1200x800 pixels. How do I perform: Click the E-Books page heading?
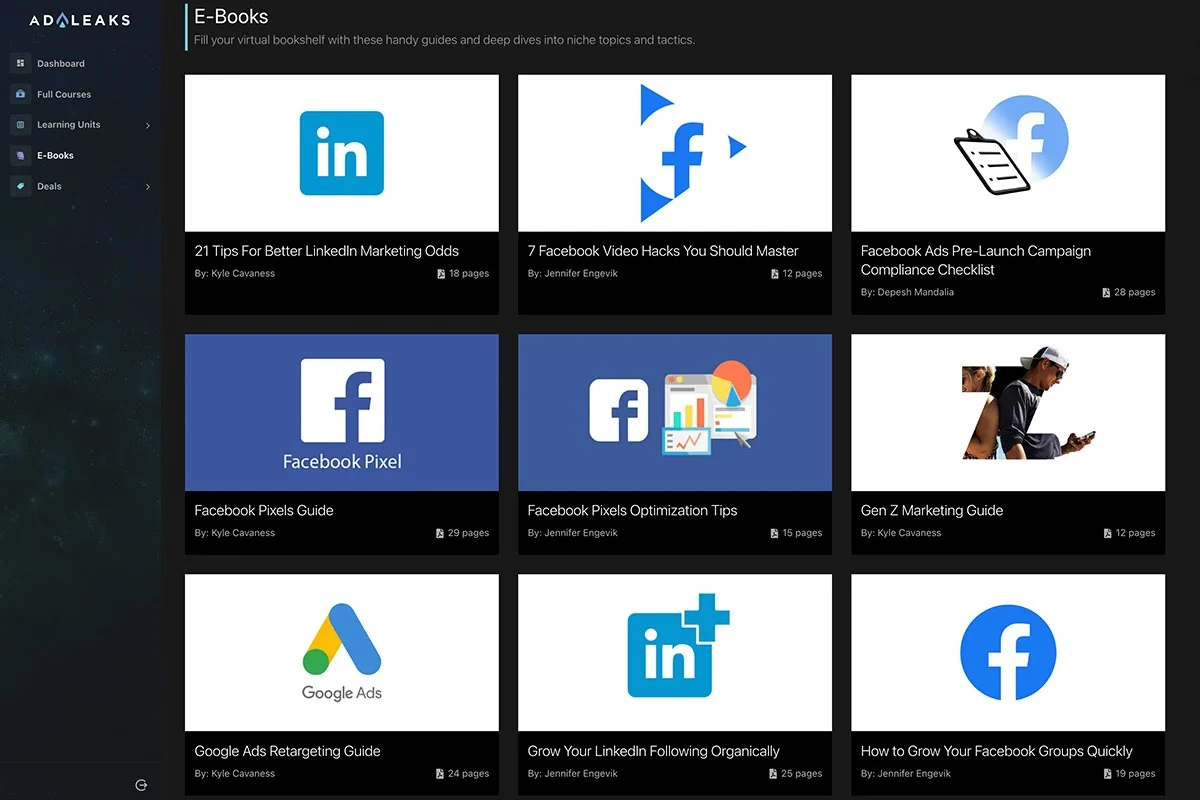point(231,17)
